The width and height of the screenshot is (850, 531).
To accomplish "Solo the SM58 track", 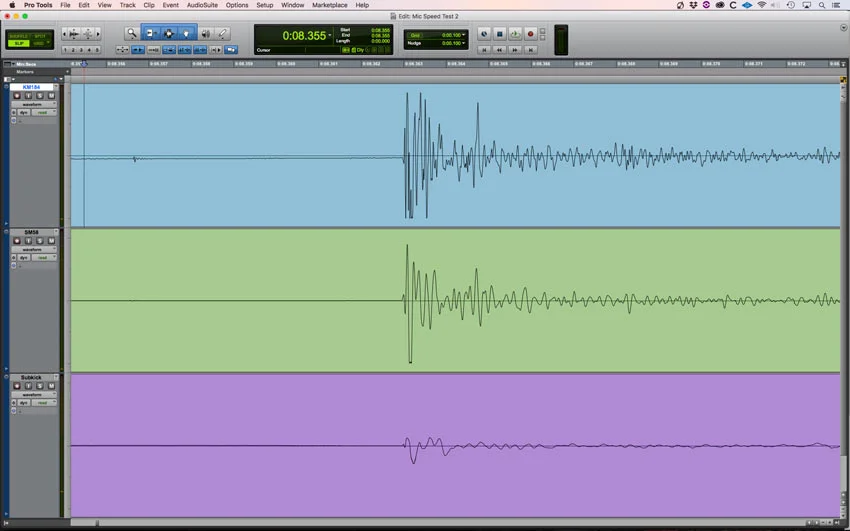I will coord(40,241).
